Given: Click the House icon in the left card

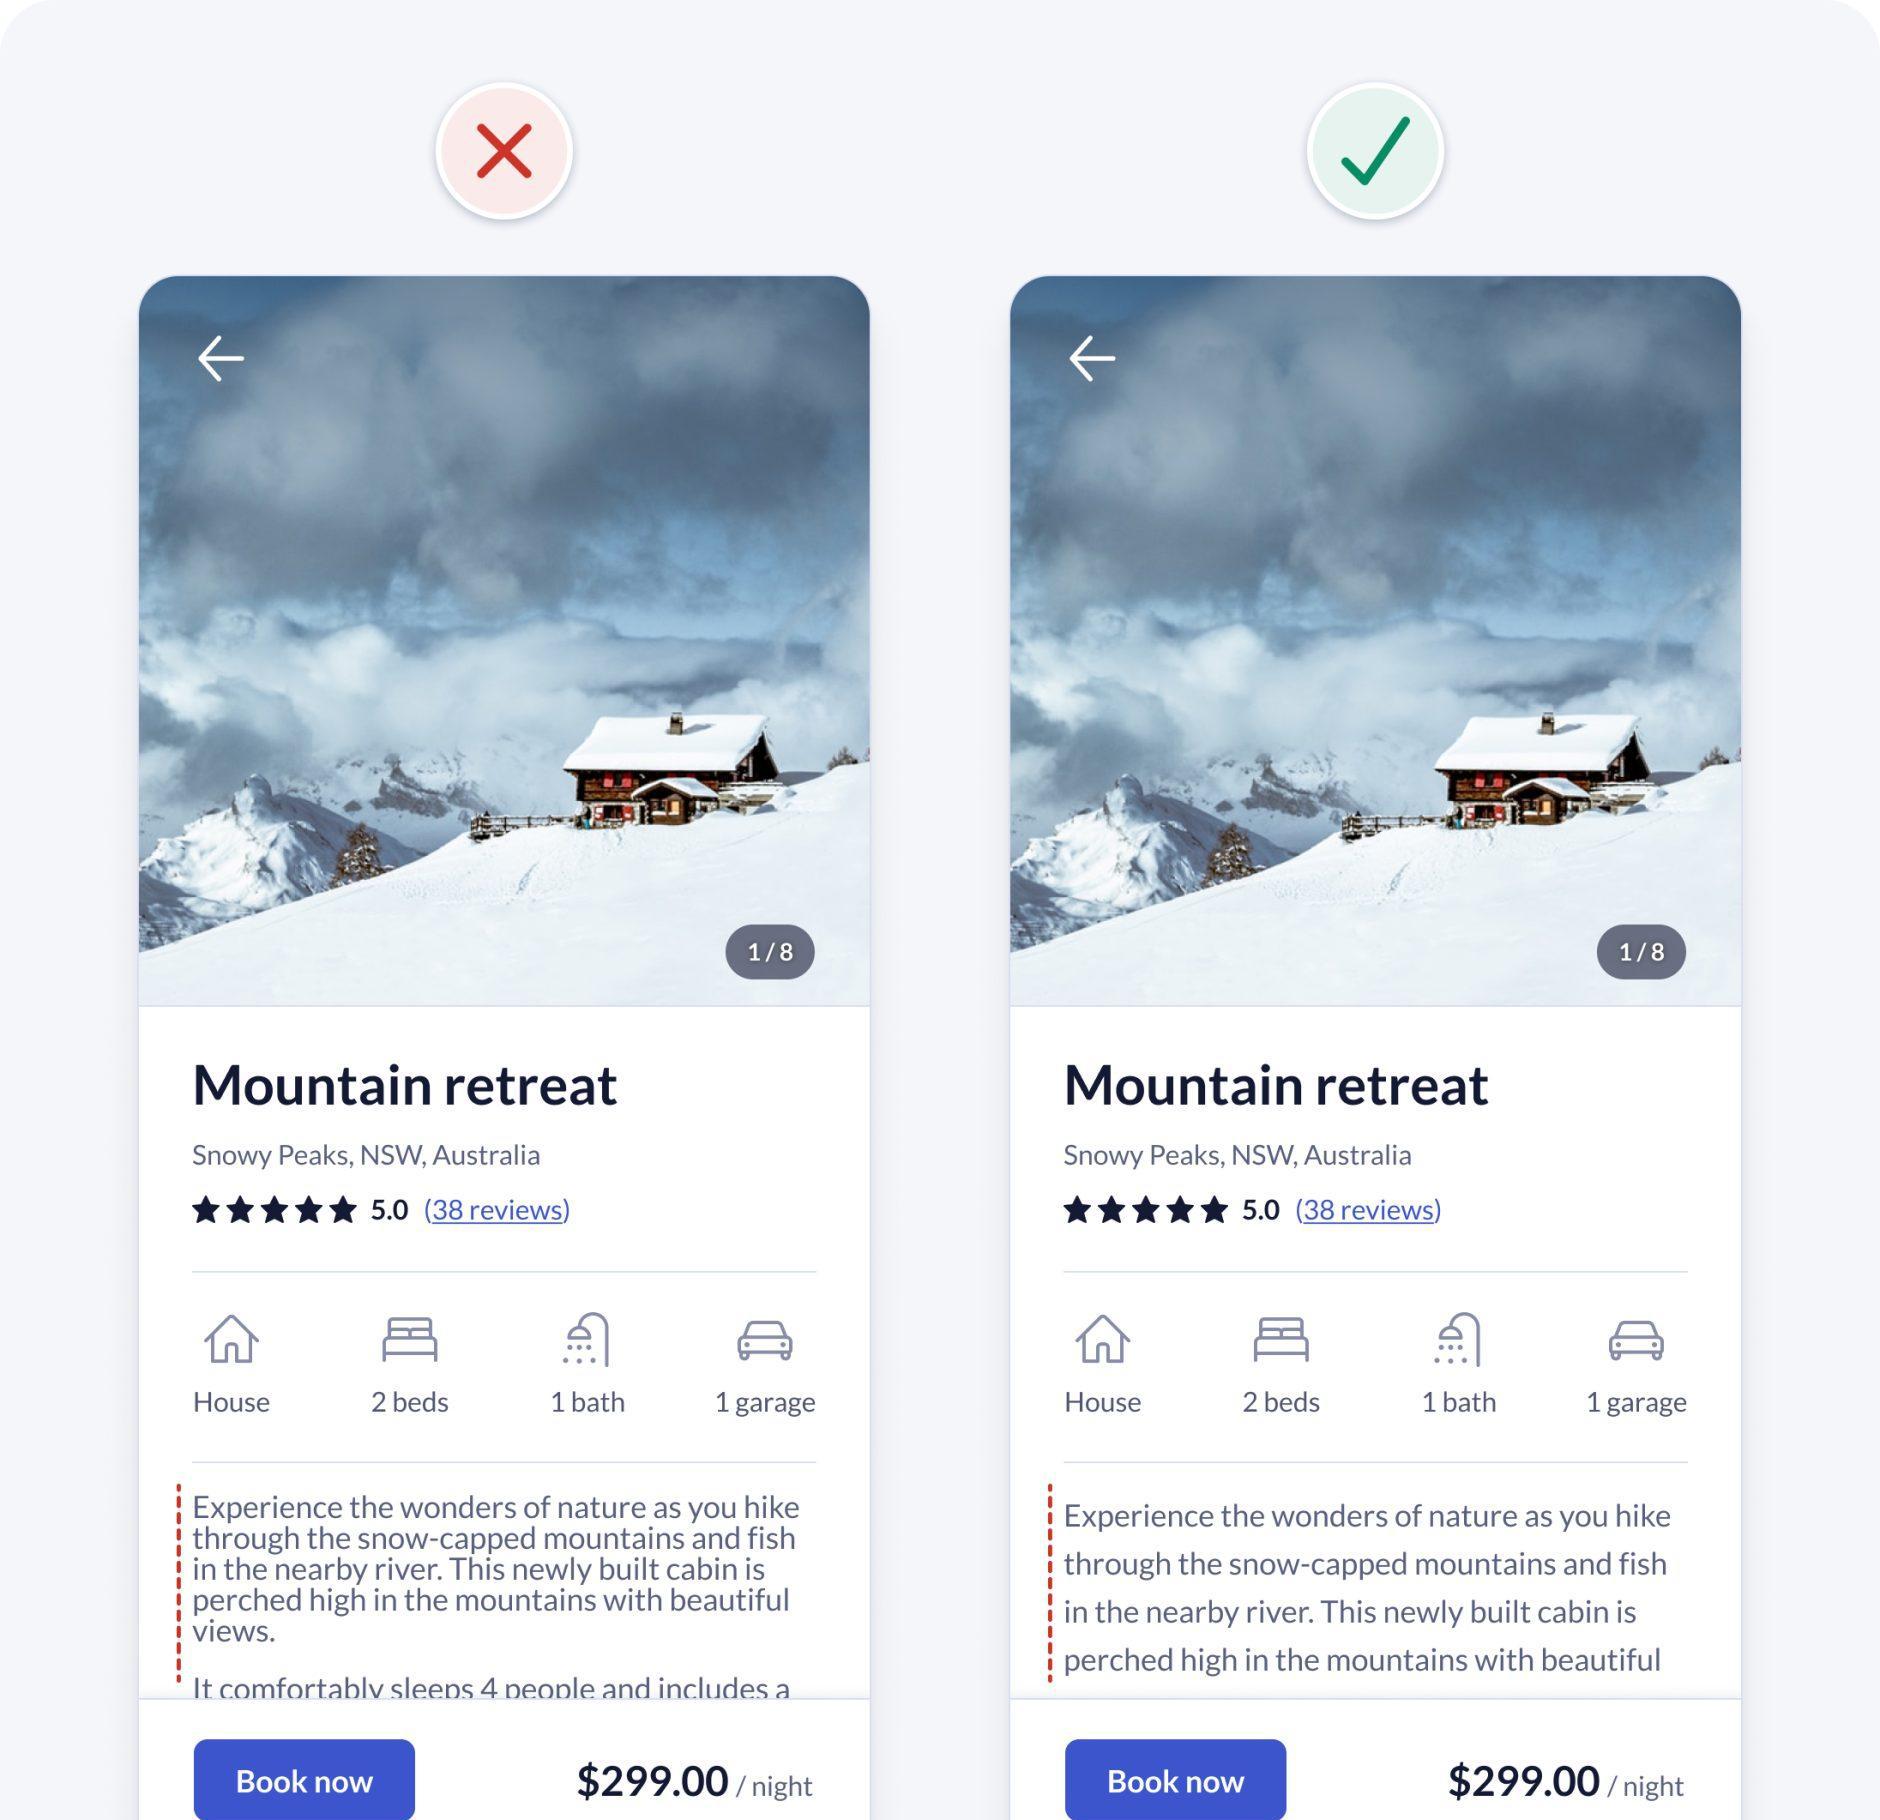Looking at the screenshot, I should [231, 1339].
